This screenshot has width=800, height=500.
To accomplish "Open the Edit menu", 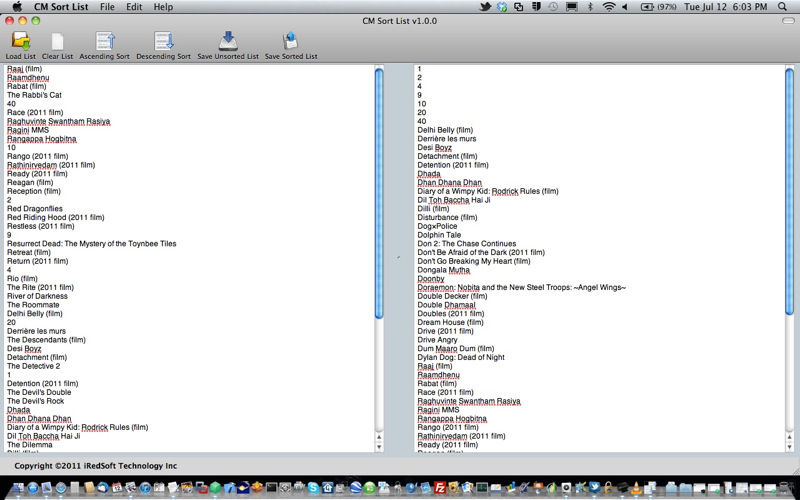I will pyautogui.click(x=134, y=7).
